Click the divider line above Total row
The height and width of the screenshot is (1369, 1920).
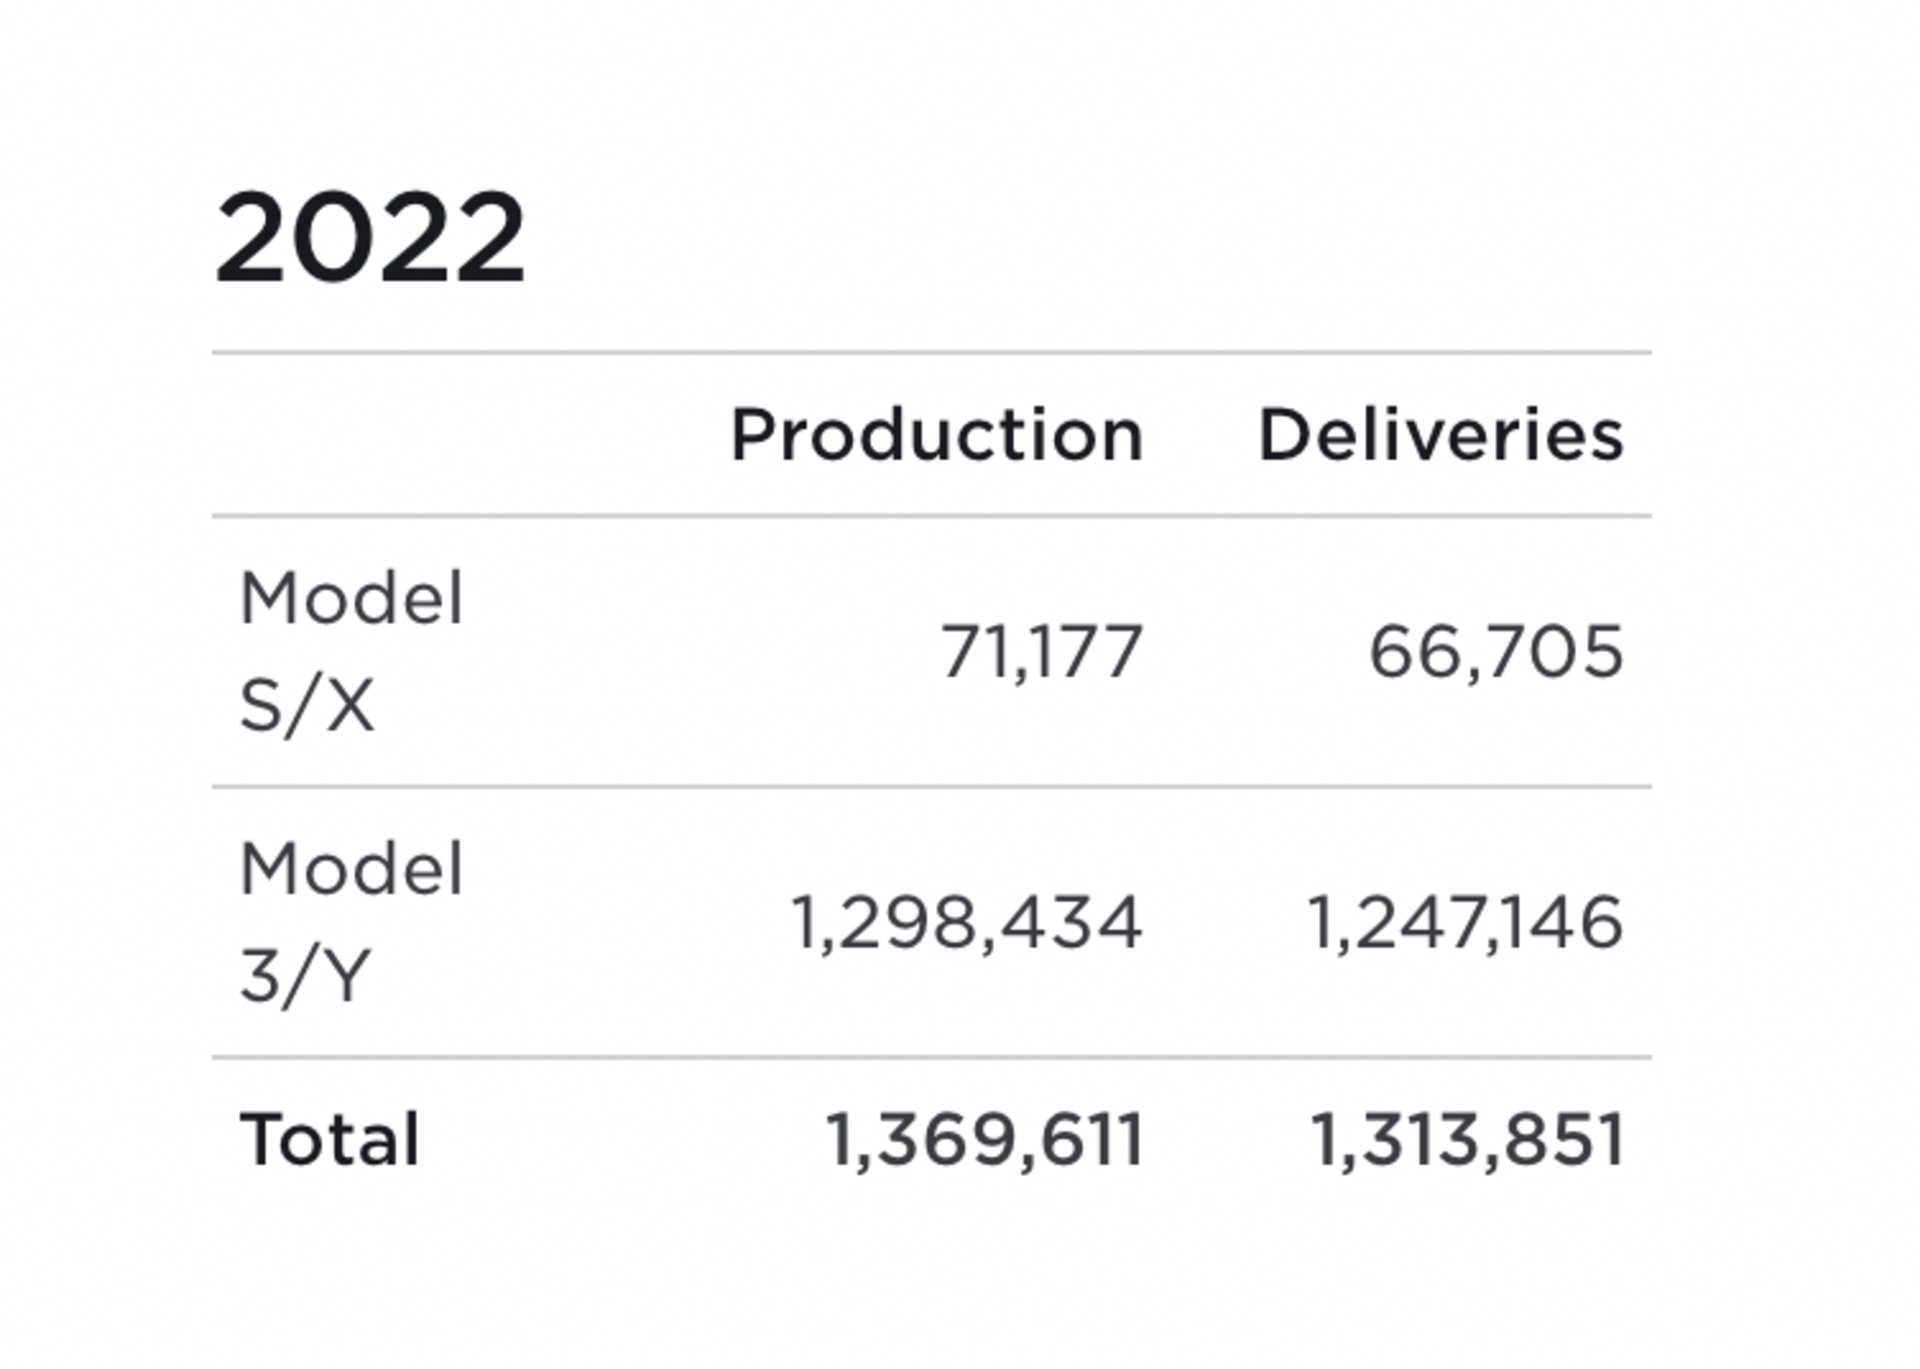[x=930, y=1057]
